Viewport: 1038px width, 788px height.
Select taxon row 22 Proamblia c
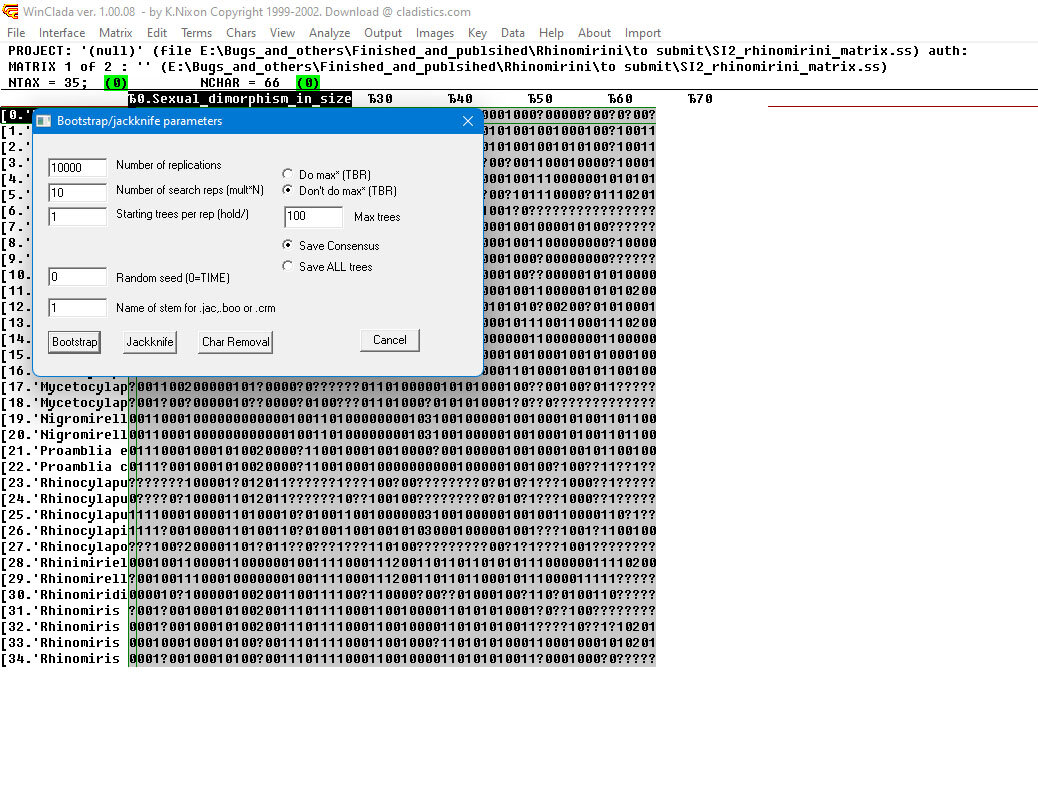[65, 467]
